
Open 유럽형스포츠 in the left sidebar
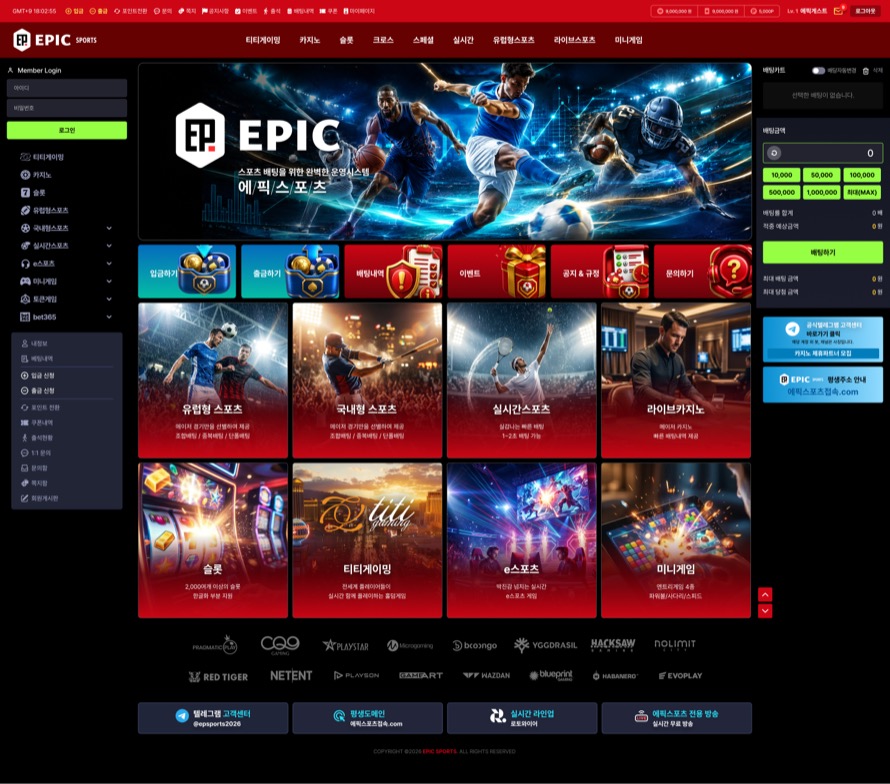(44, 211)
